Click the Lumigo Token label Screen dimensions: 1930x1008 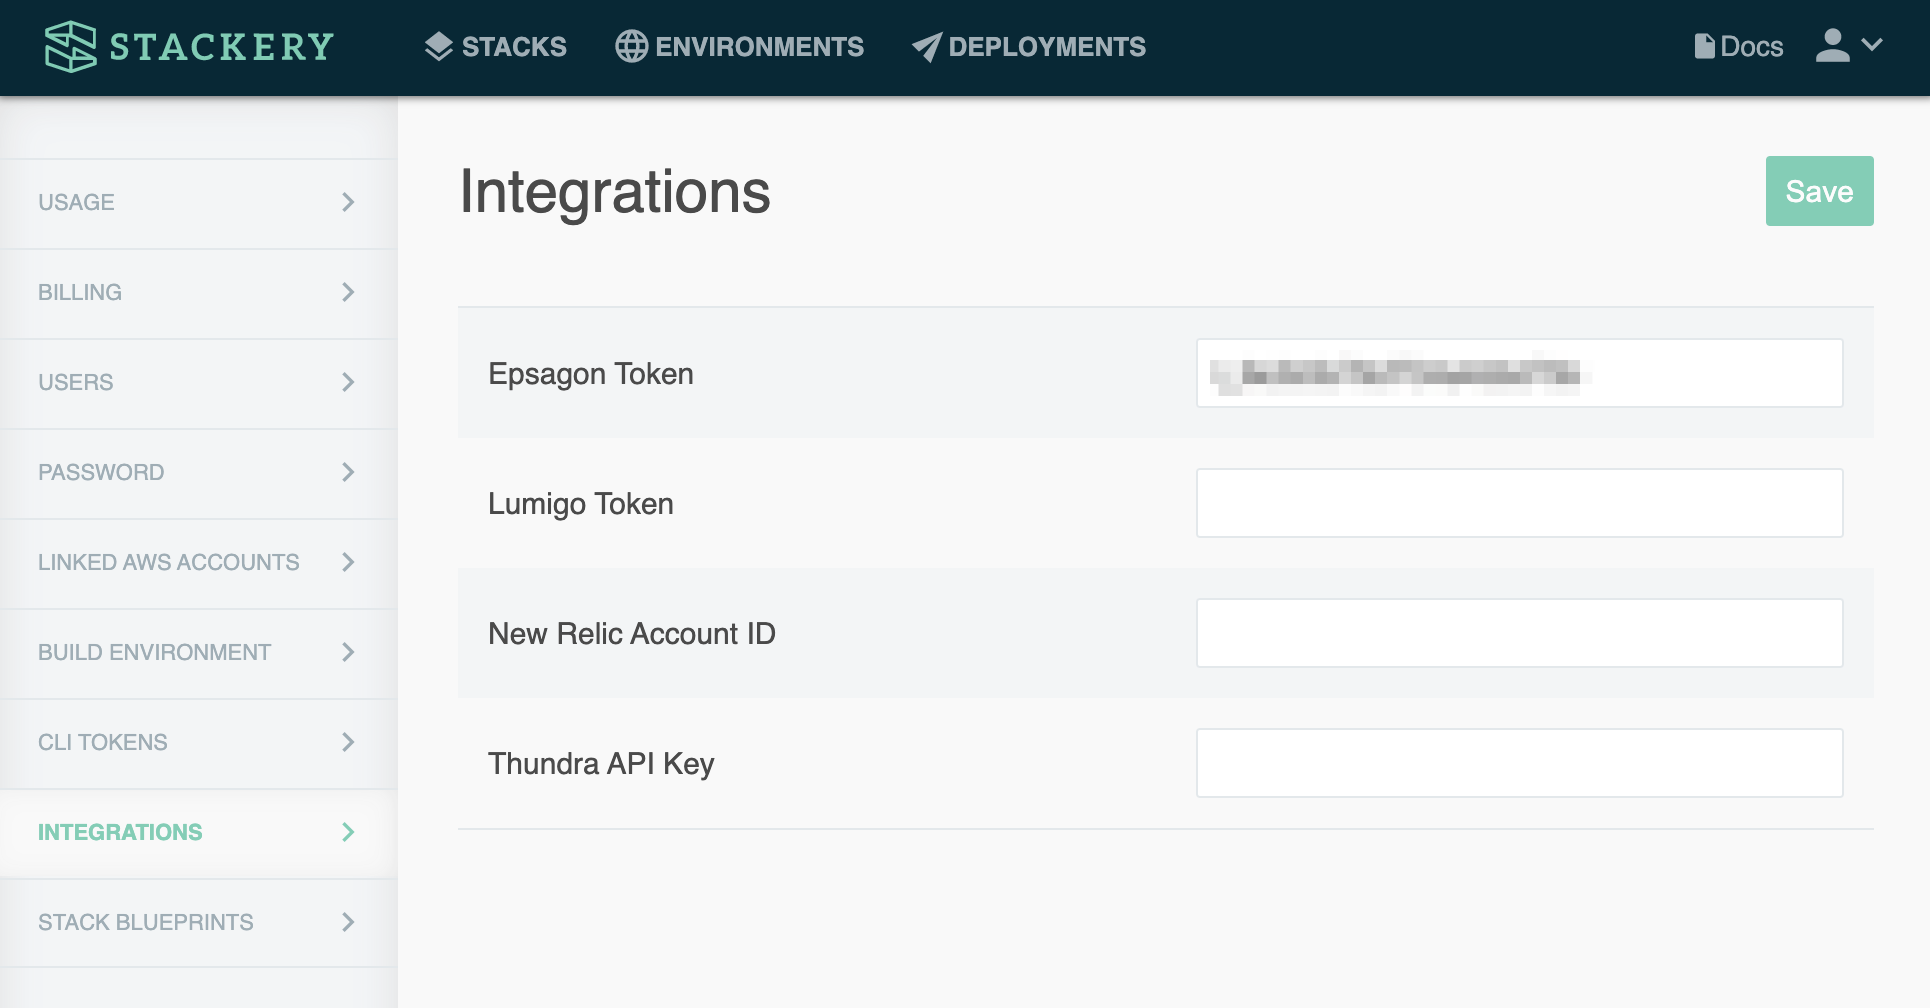(x=580, y=504)
